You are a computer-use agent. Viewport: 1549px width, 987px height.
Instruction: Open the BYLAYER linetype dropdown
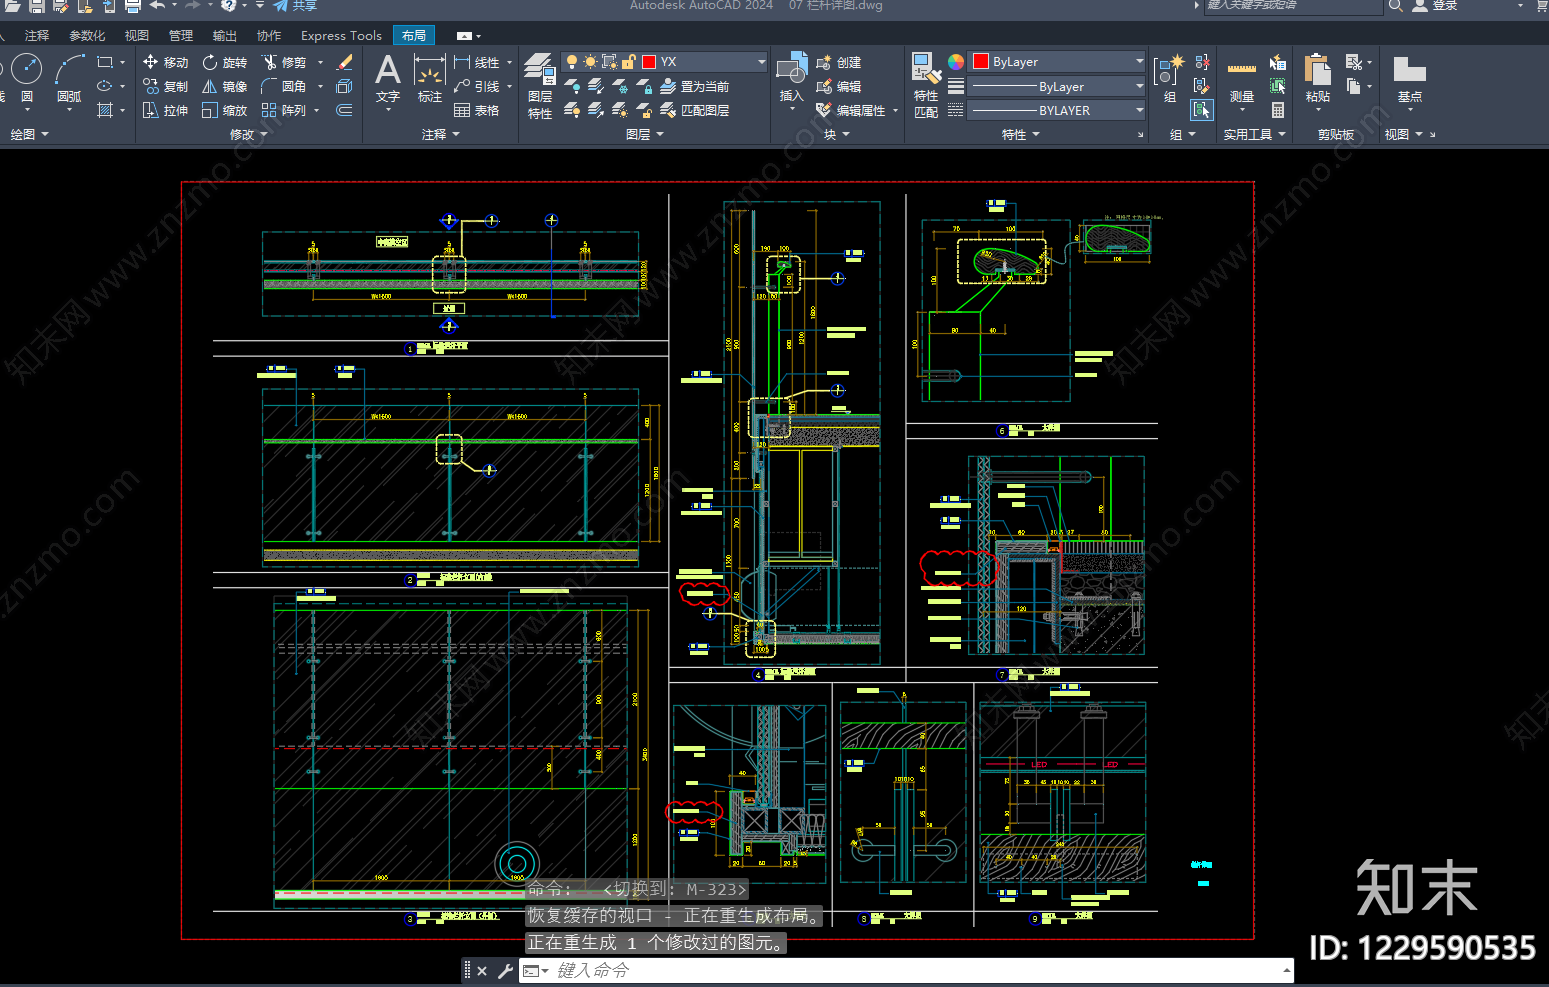point(1139,110)
